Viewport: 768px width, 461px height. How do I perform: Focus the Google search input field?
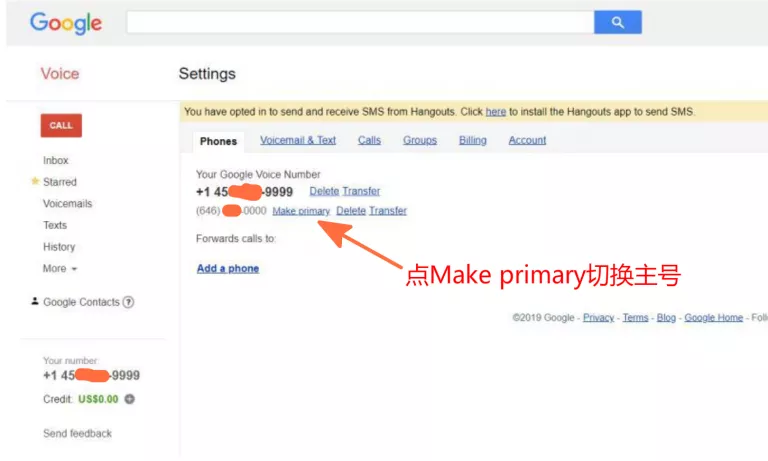pyautogui.click(x=360, y=22)
